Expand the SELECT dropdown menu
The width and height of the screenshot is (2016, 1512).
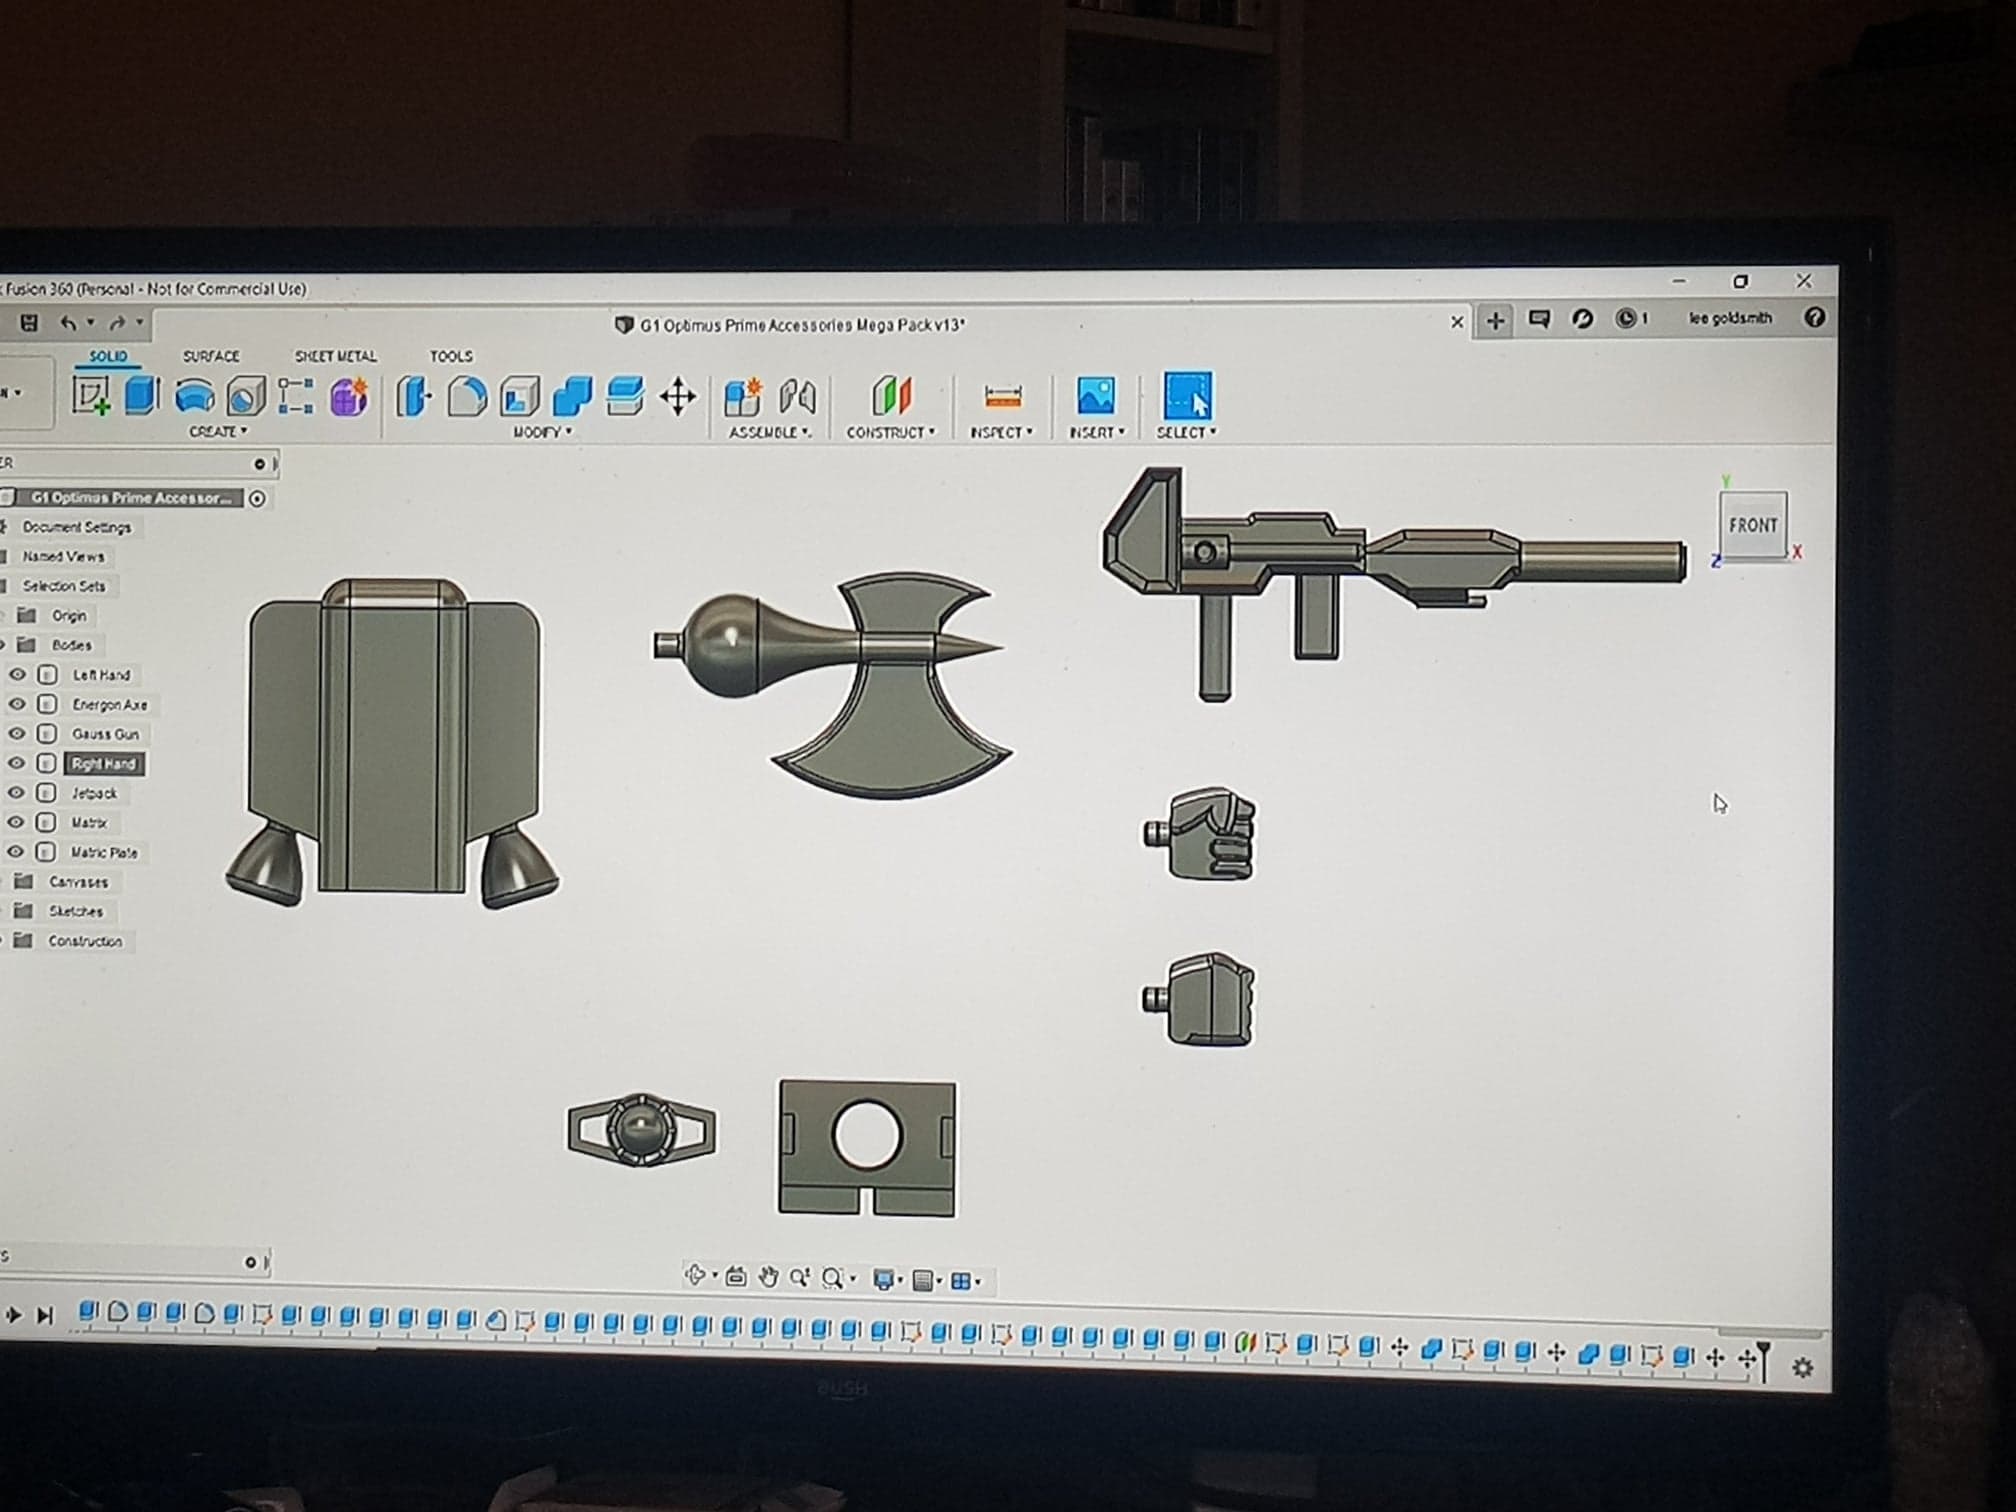1187,432
